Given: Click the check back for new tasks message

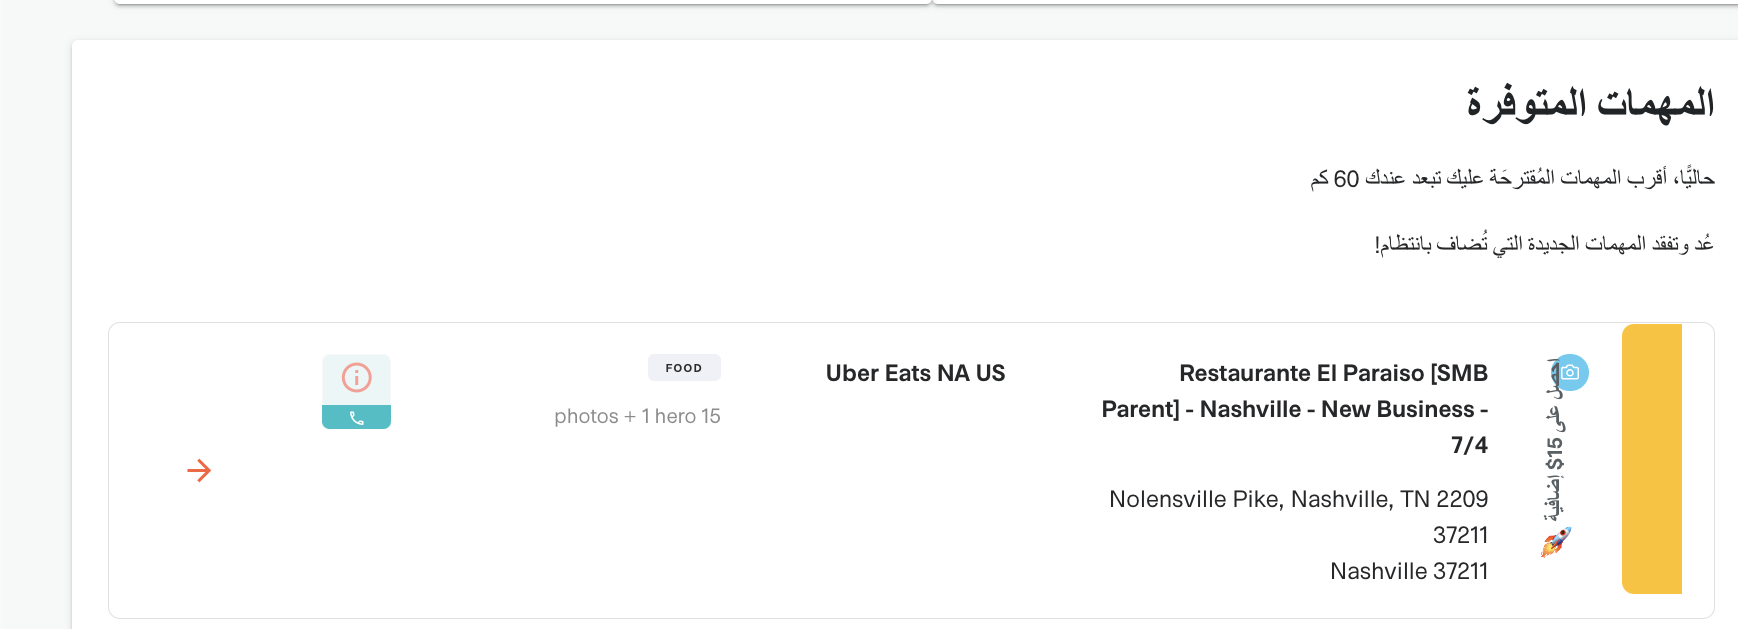Looking at the screenshot, I should tap(1544, 243).
